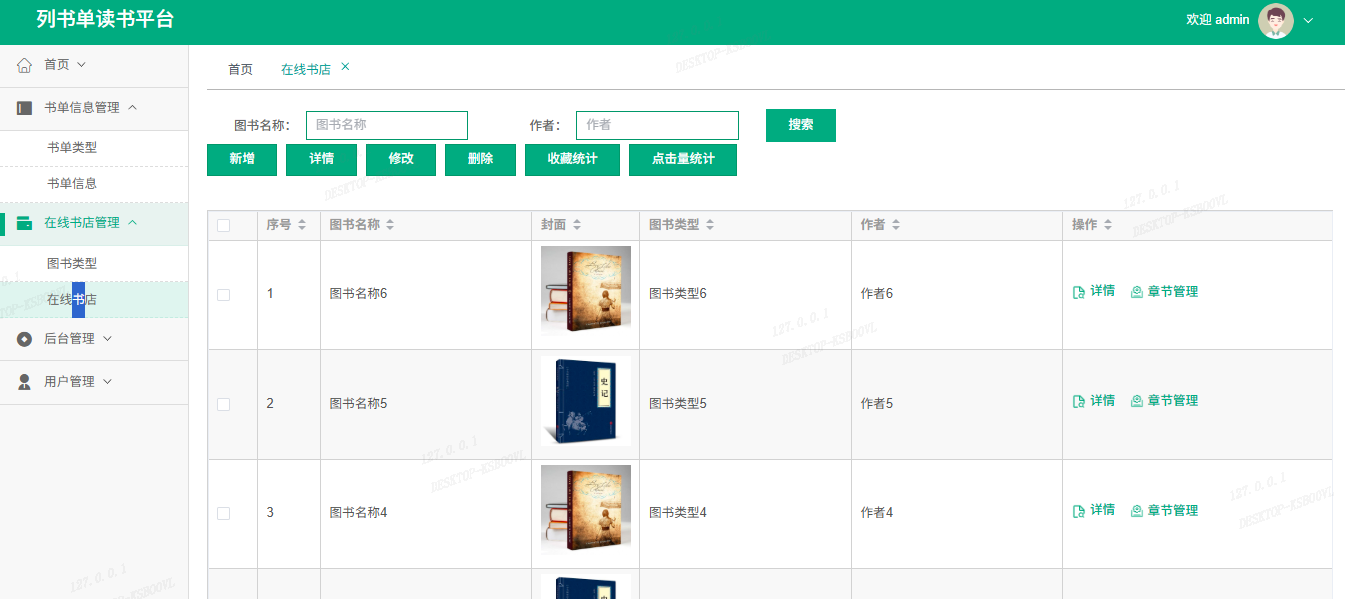Click the cover thumbnail of 图书名称4
The width and height of the screenshot is (1345, 599).
[586, 510]
